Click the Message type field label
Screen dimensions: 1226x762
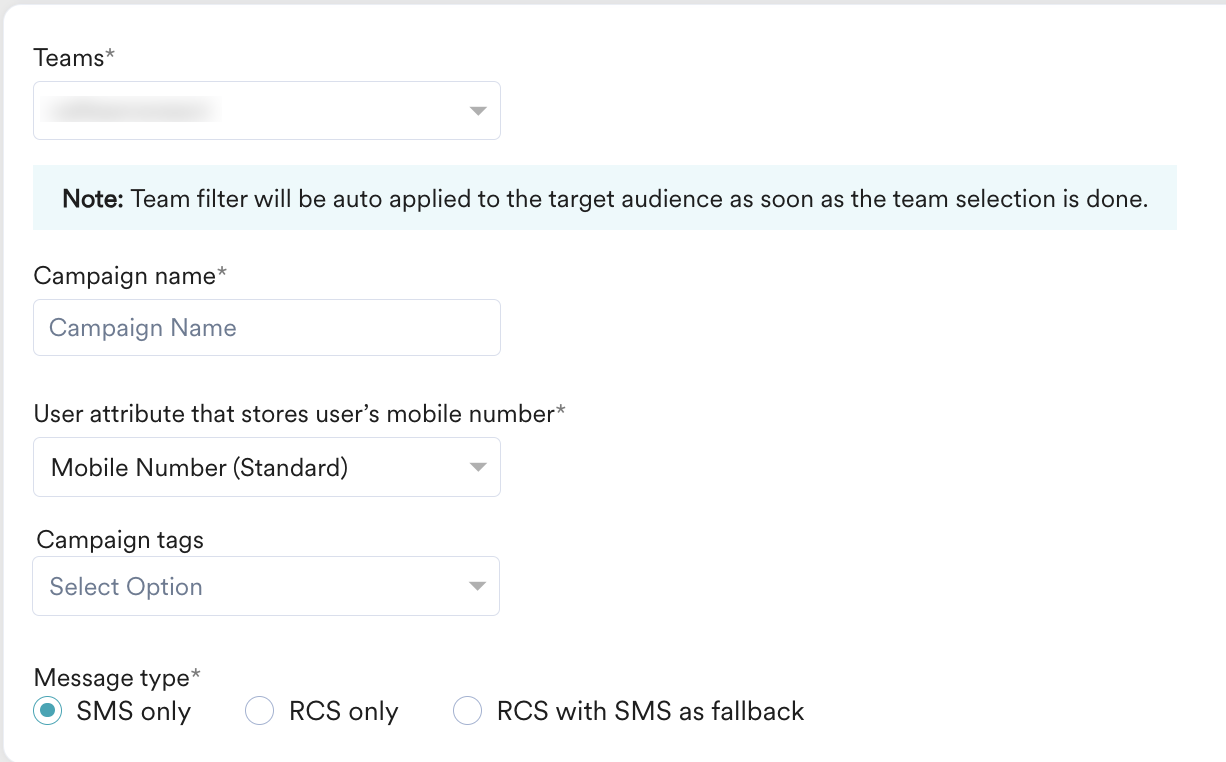pos(112,678)
